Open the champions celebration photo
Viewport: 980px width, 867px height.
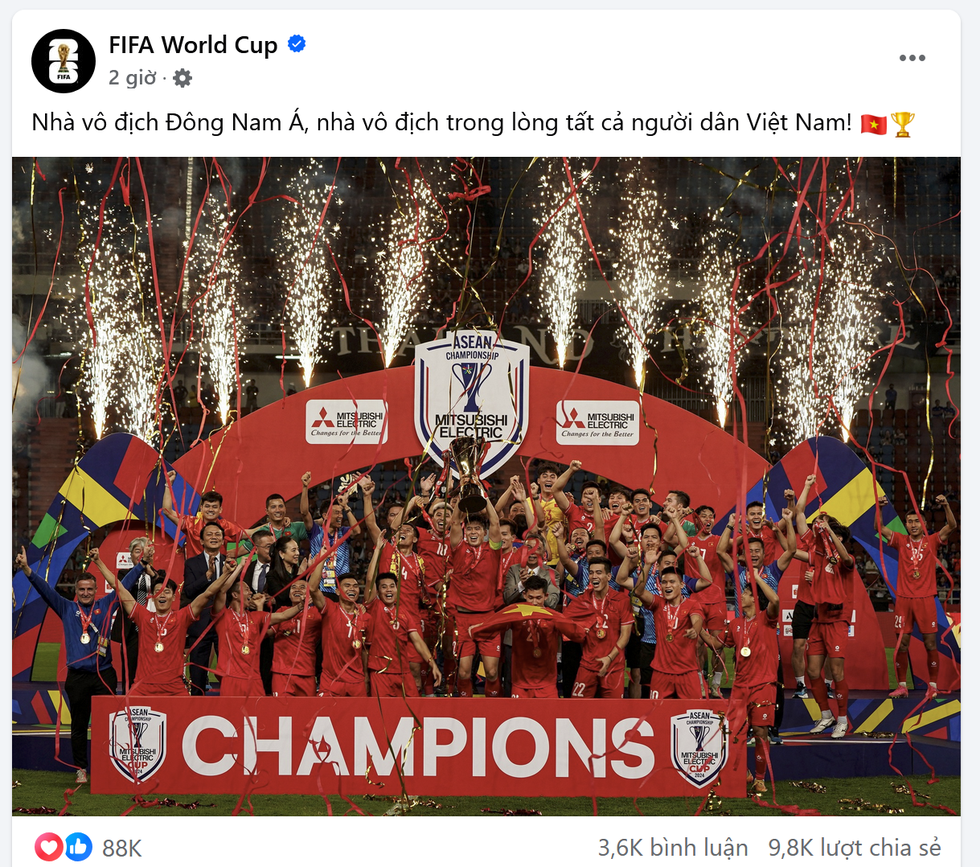coord(486,486)
